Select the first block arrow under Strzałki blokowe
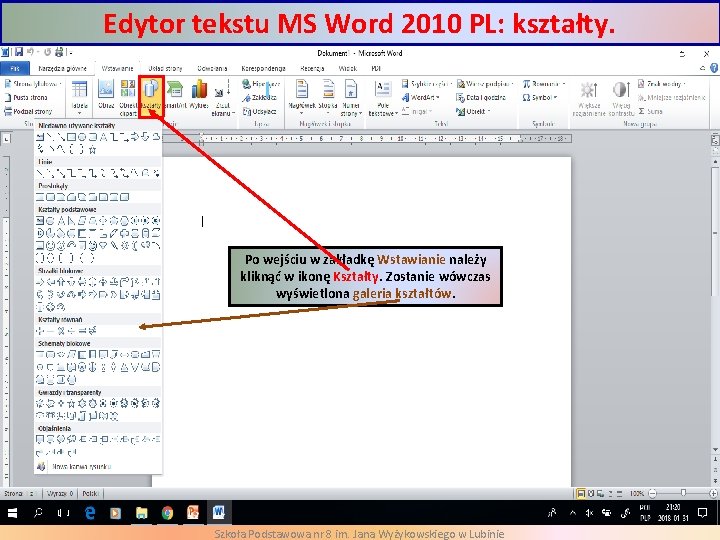 pyautogui.click(x=40, y=281)
